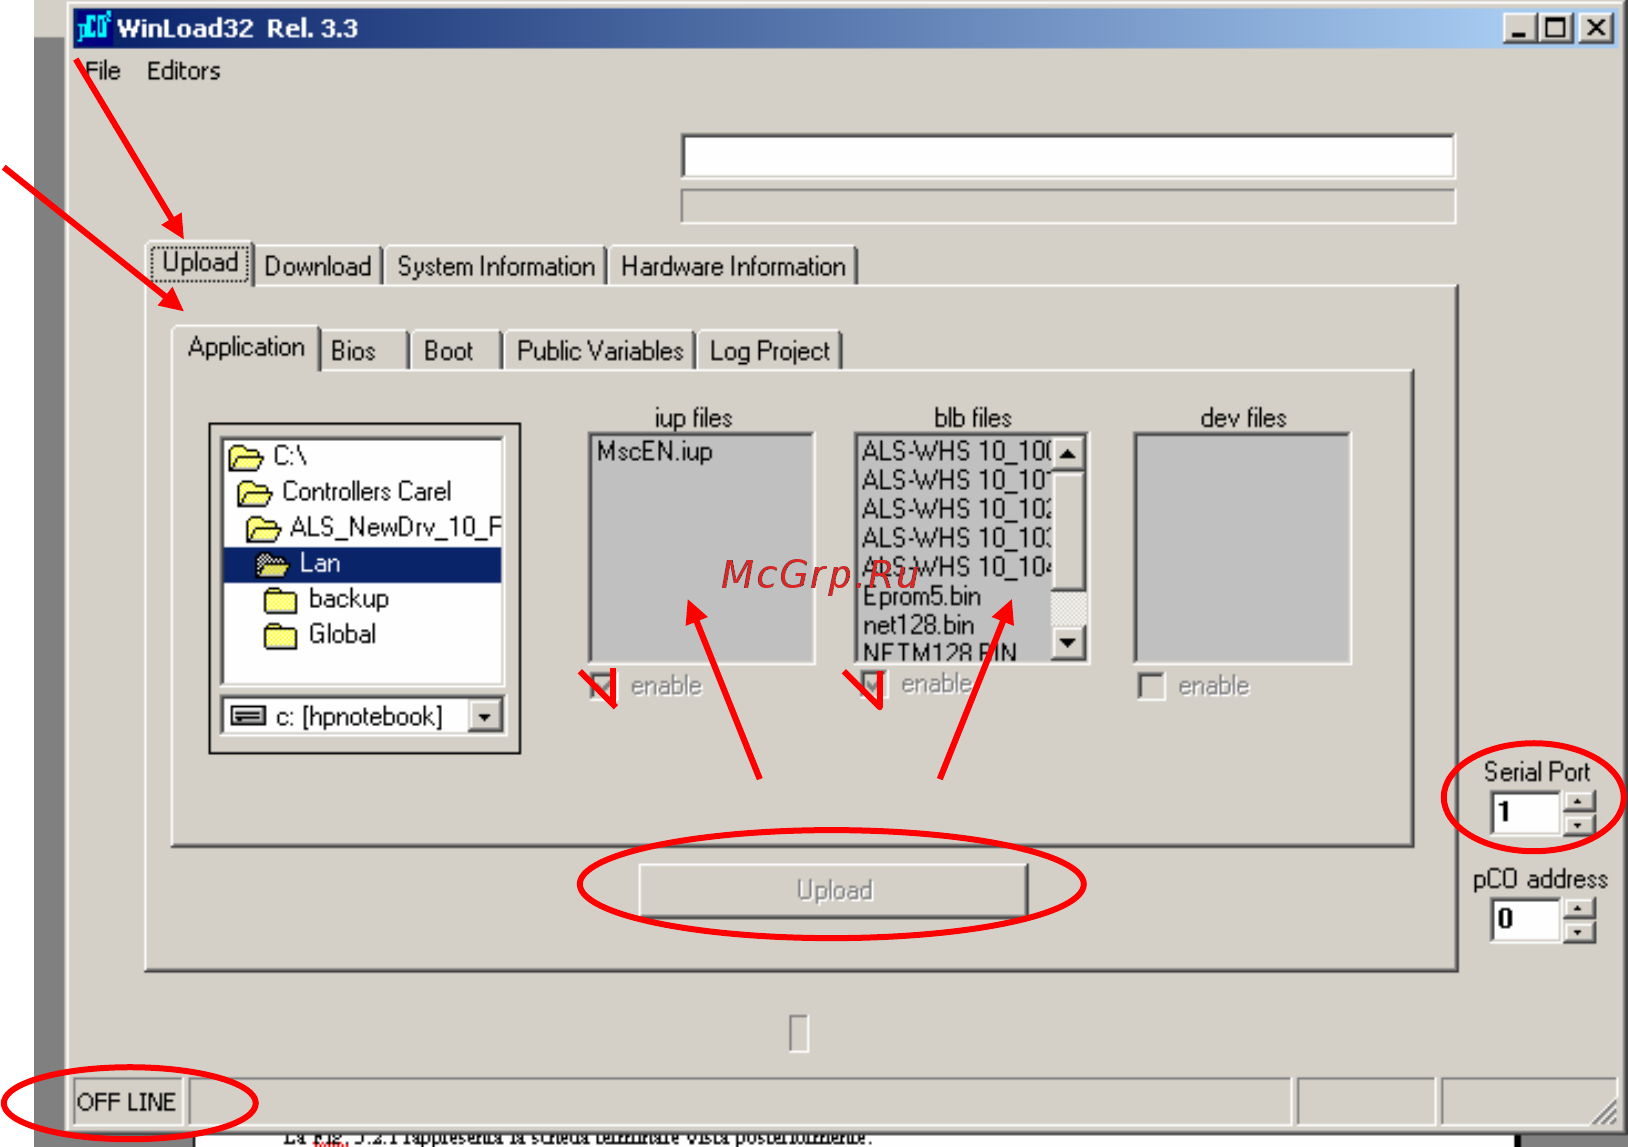Open the Hardware Information tab
This screenshot has width=1628, height=1147.
(x=733, y=267)
